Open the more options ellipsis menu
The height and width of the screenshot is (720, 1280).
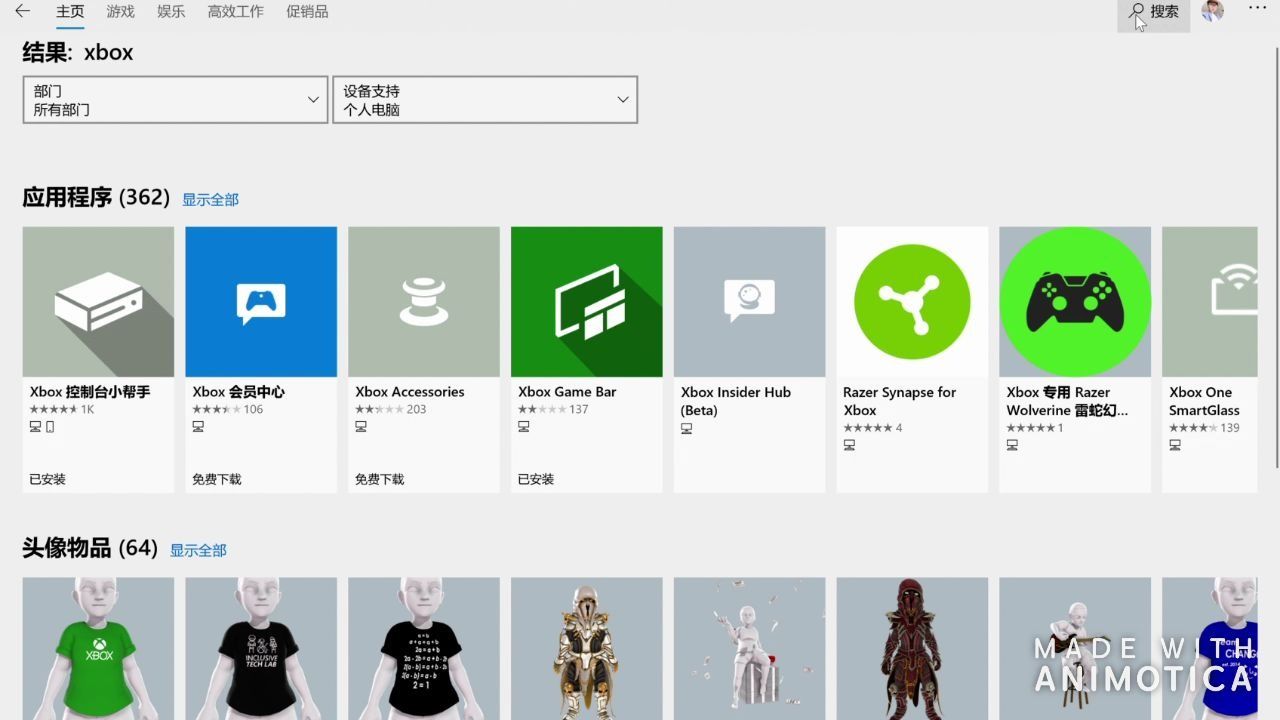tap(1258, 9)
